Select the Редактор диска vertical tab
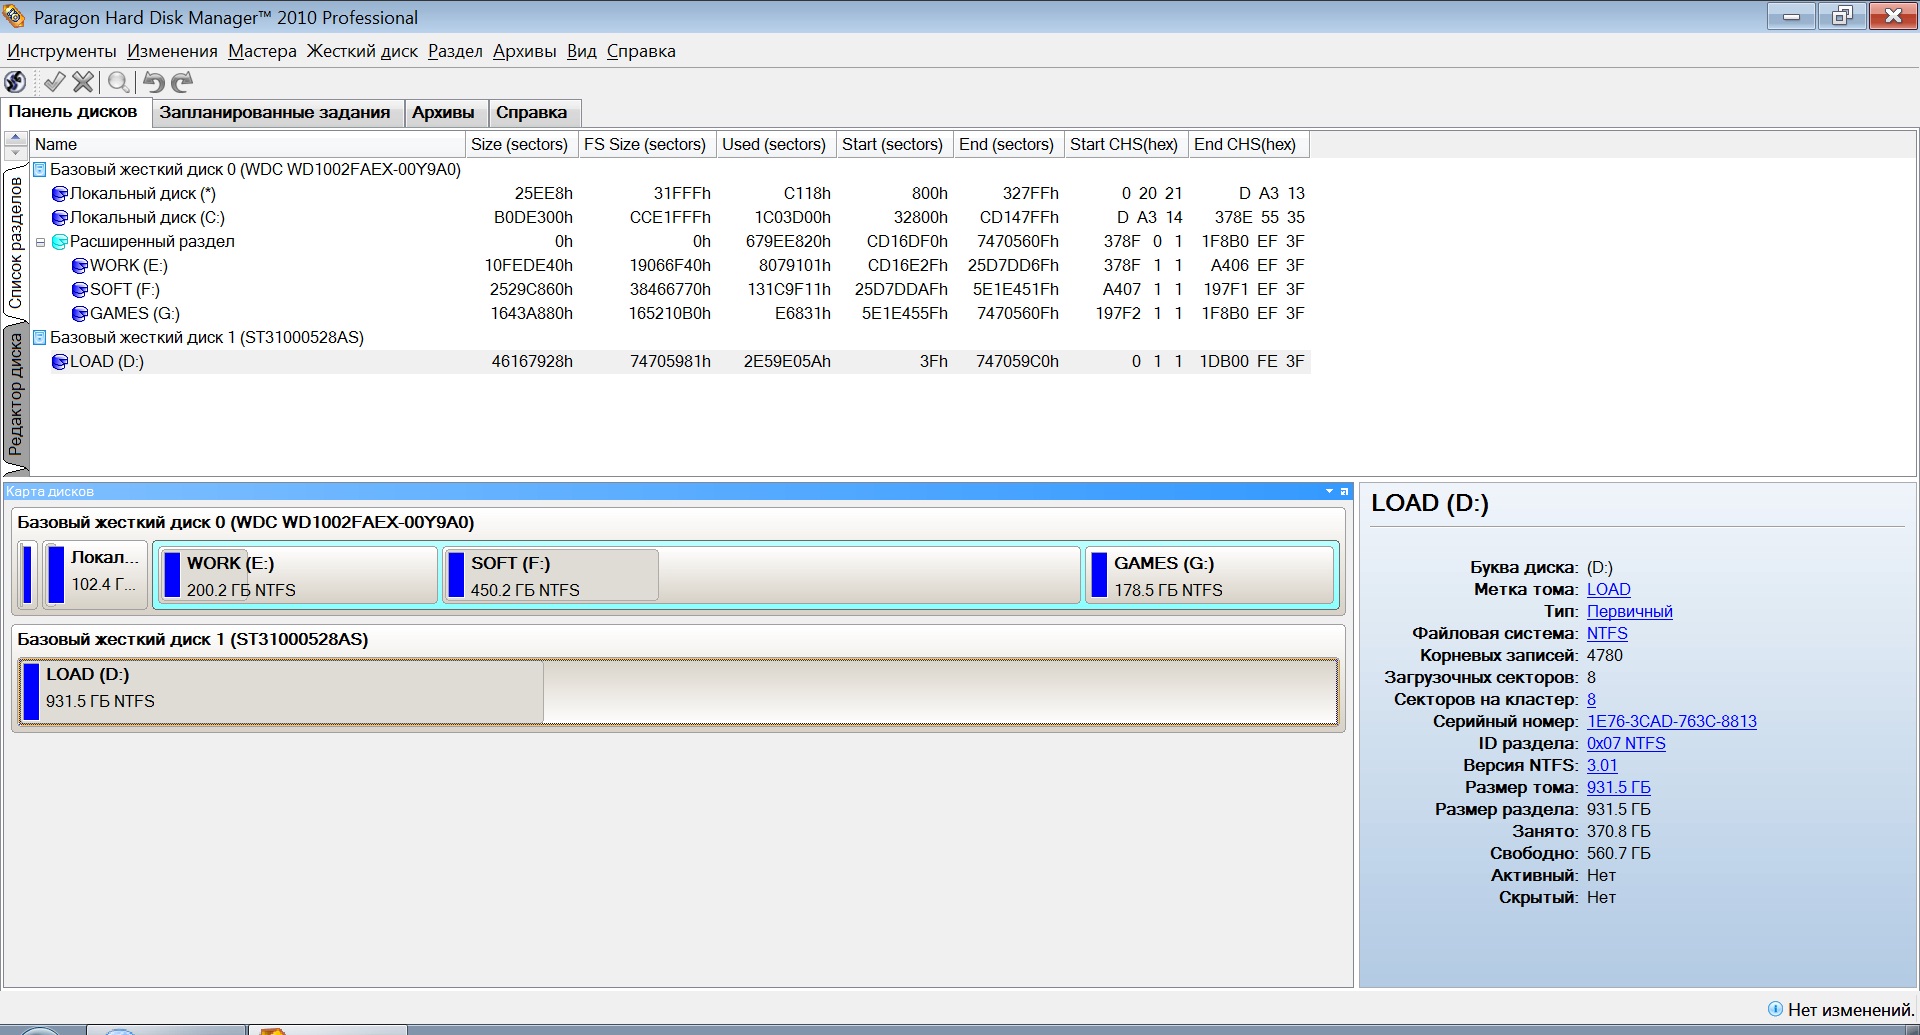Viewport: 1920px width, 1035px height. pos(15,395)
